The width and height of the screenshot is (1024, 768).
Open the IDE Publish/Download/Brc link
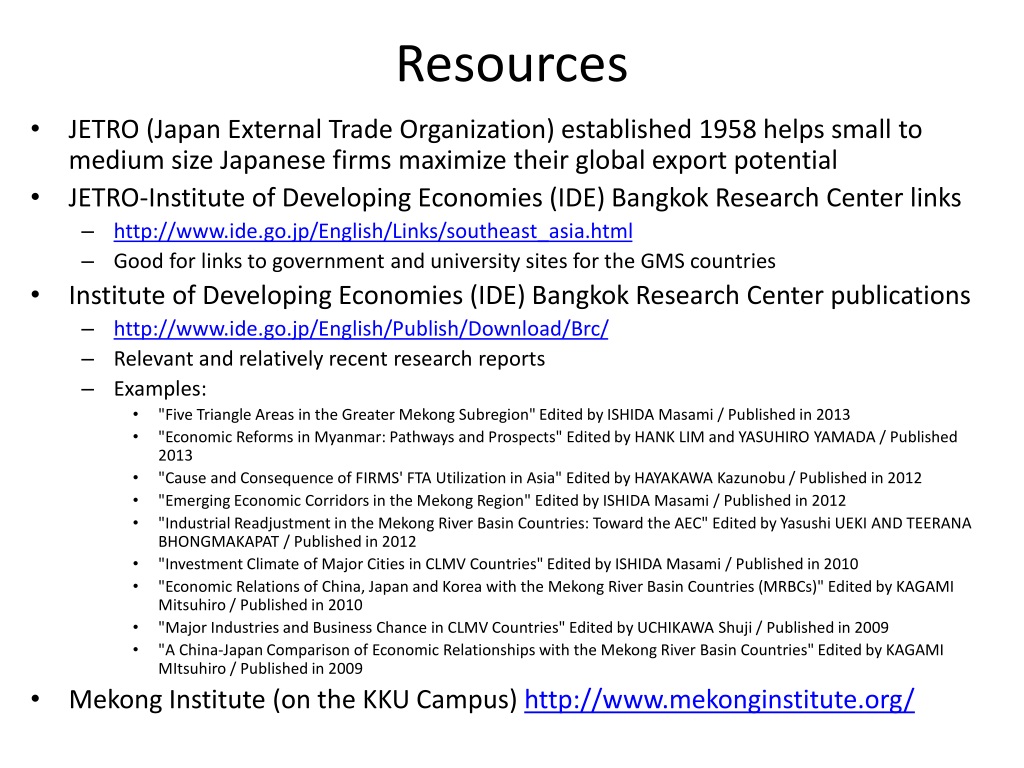point(361,328)
